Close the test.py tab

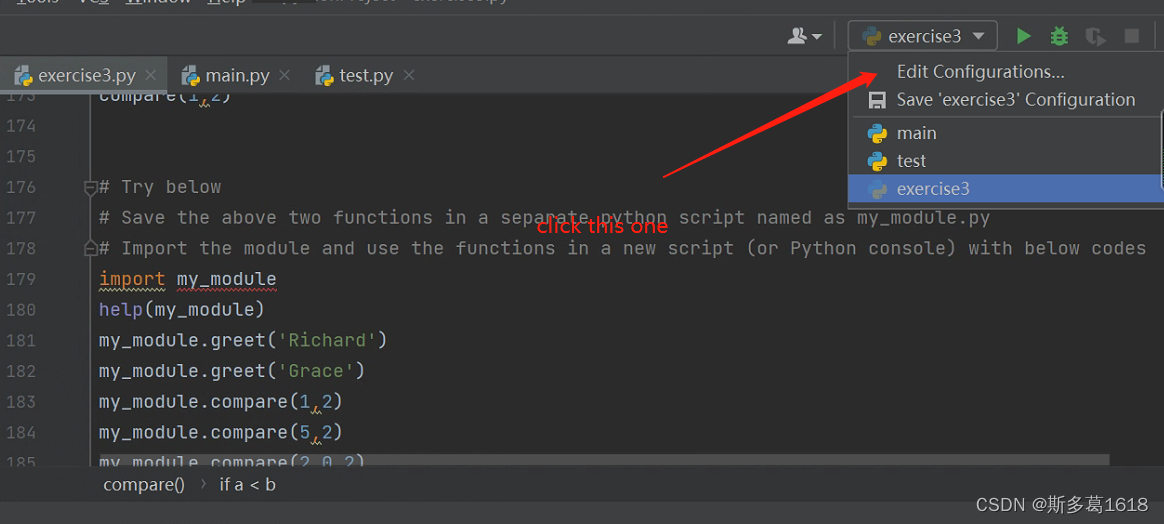pos(408,75)
